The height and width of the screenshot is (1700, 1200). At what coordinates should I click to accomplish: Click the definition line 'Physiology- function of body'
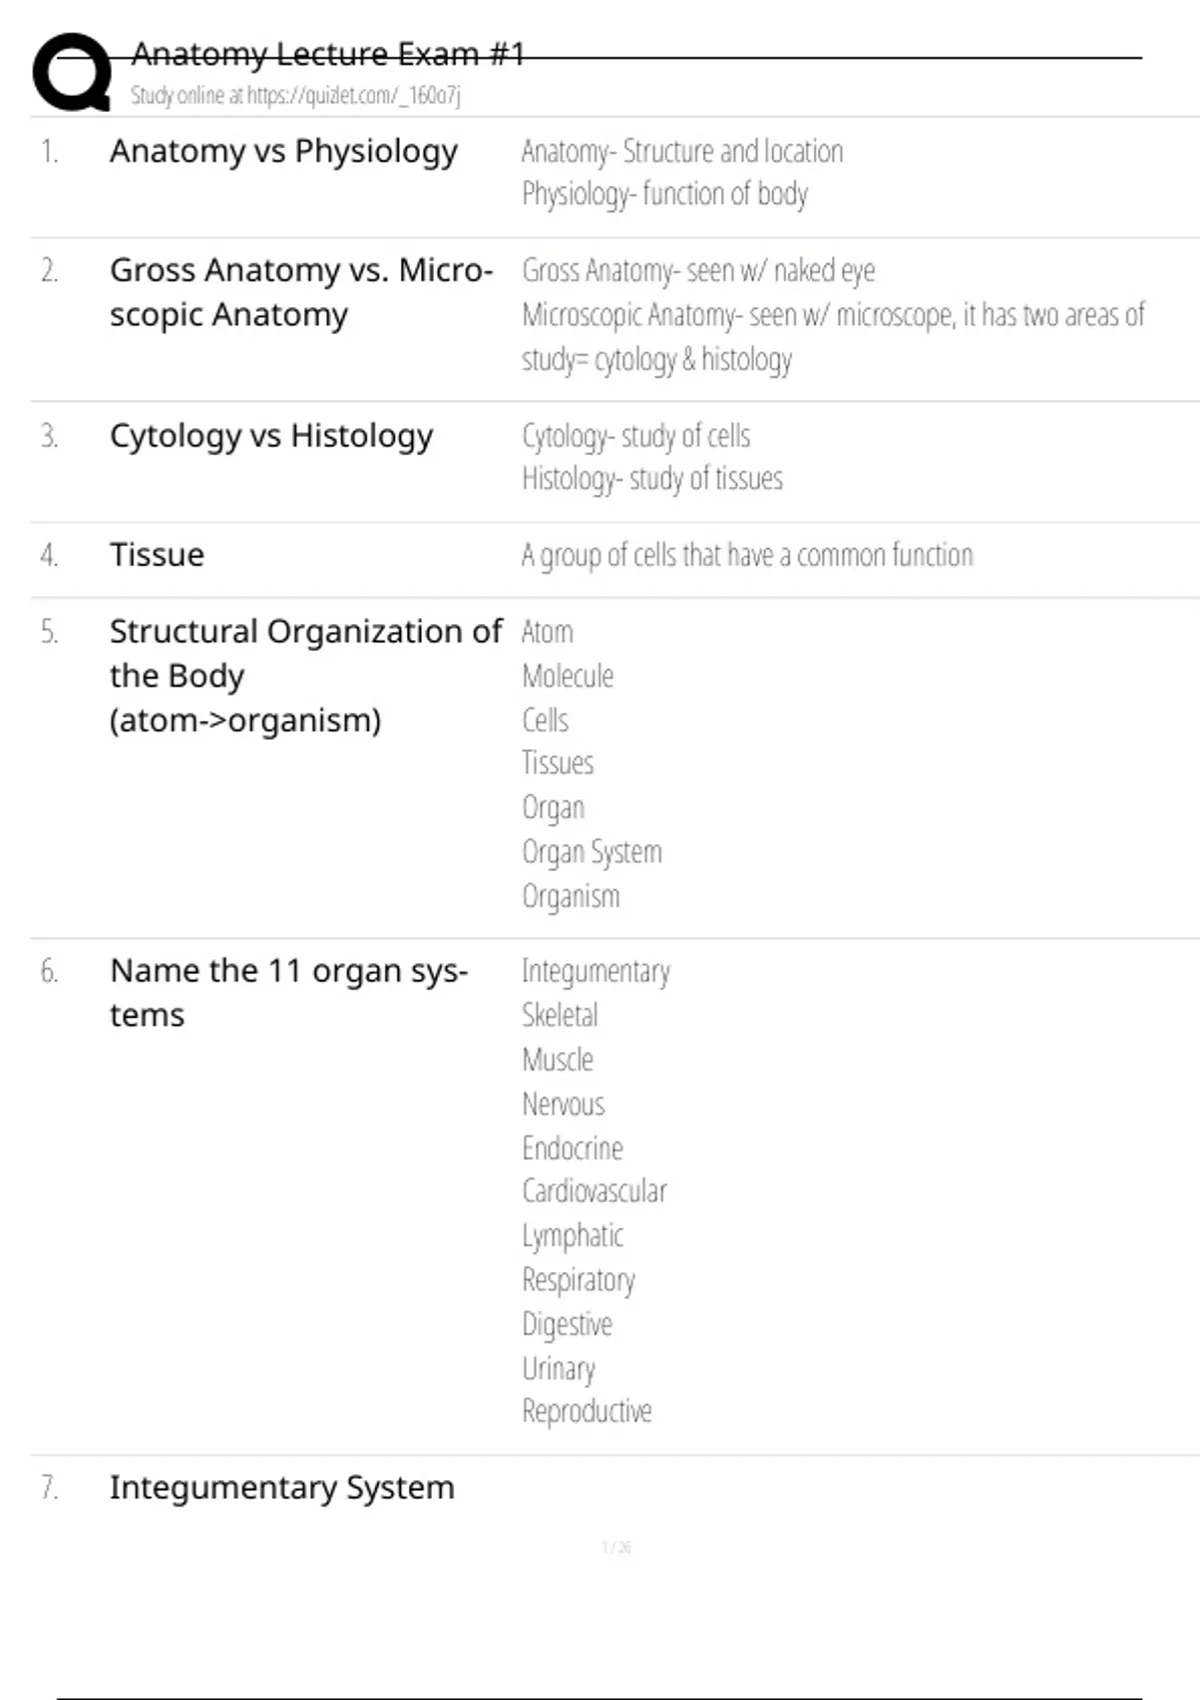pos(665,194)
